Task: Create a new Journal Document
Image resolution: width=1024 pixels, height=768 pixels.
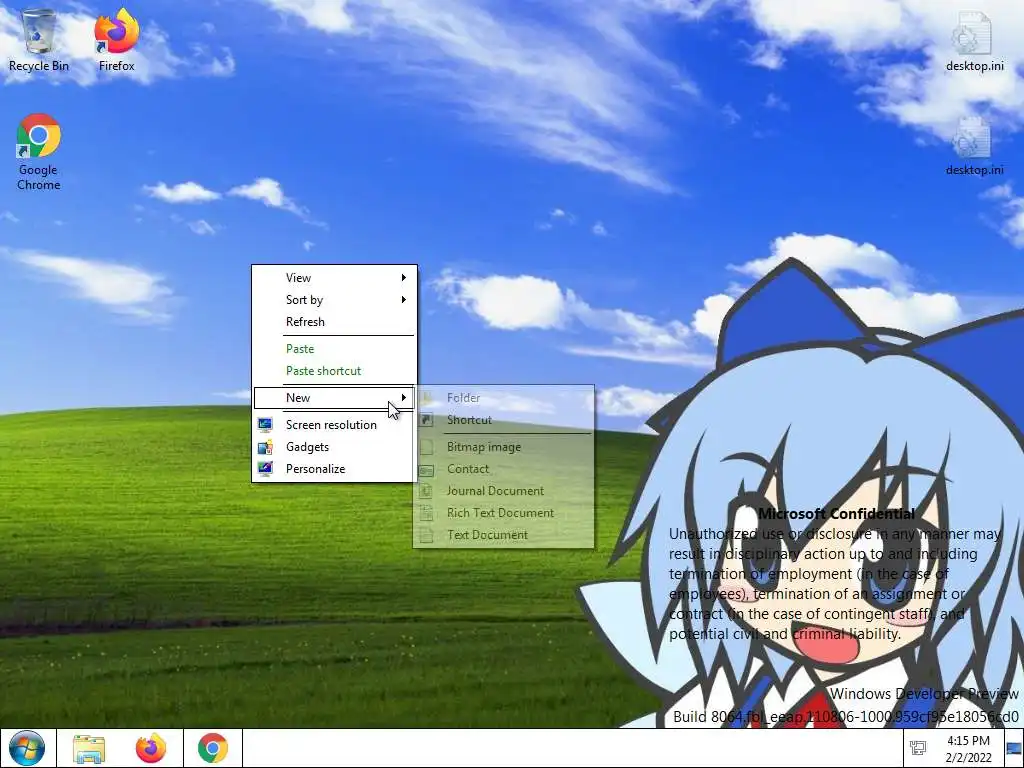Action: point(504,490)
